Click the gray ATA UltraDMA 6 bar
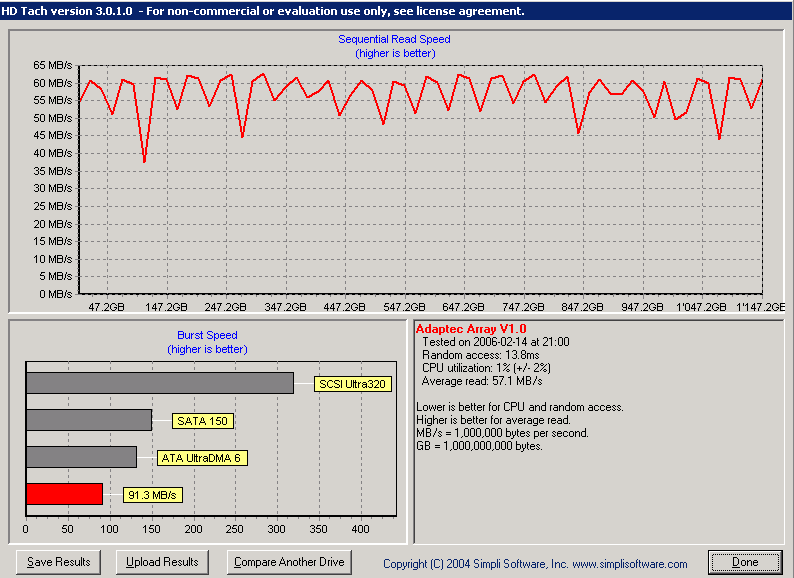794x578 pixels. pyautogui.click(x=81, y=457)
